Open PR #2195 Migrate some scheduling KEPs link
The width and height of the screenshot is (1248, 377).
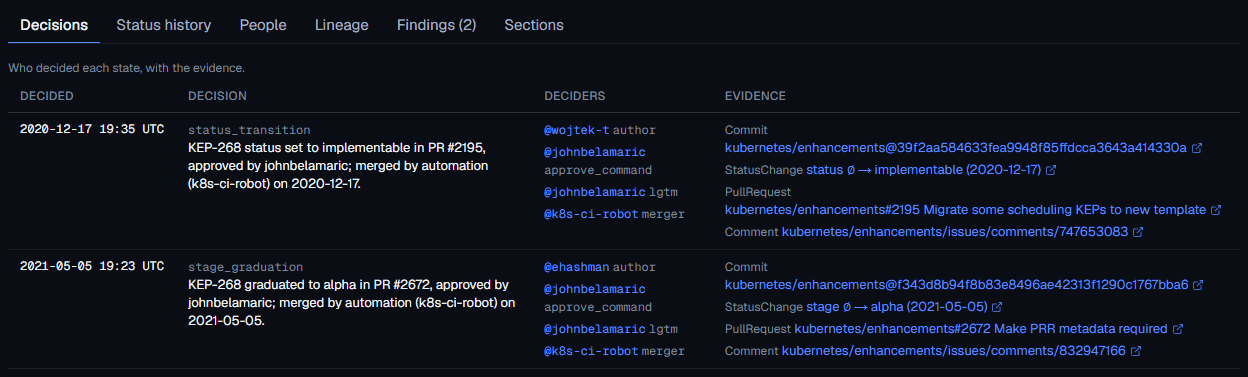(x=965, y=210)
